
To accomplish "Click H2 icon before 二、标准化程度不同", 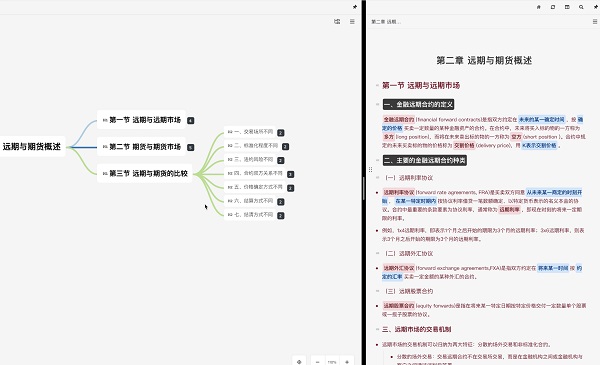I will 230,145.
